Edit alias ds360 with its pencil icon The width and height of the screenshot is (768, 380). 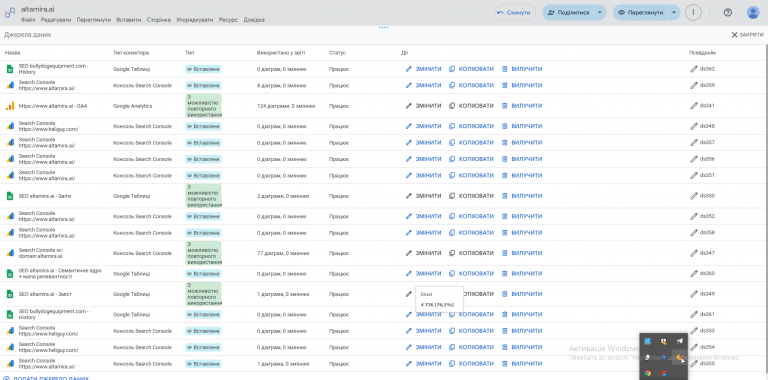(694, 273)
